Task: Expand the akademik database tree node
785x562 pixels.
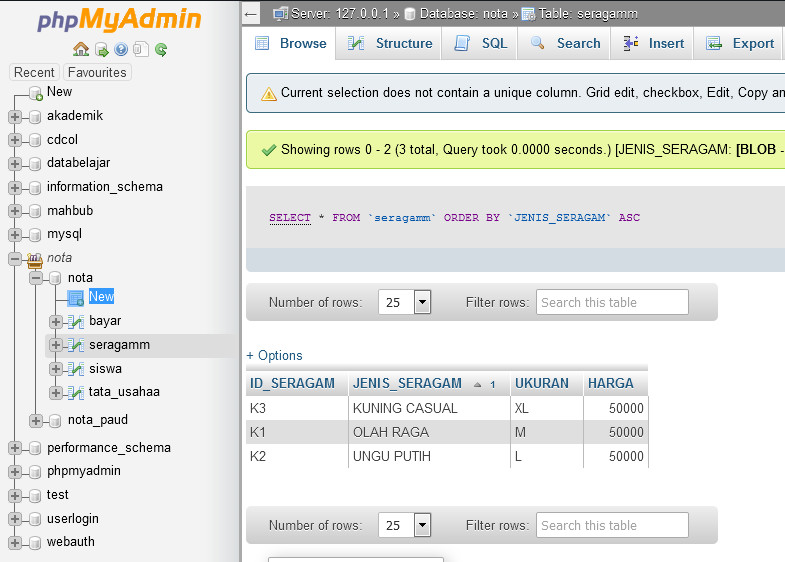Action: (x=15, y=117)
